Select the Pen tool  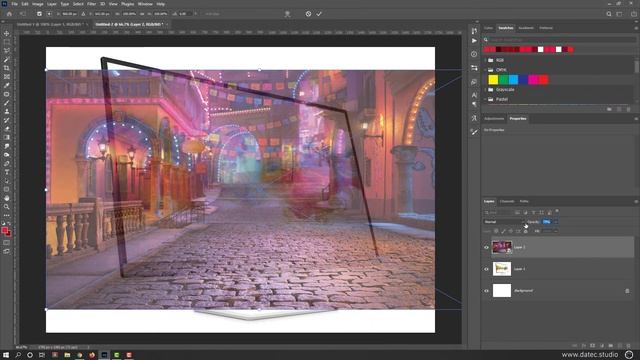[x=7, y=164]
